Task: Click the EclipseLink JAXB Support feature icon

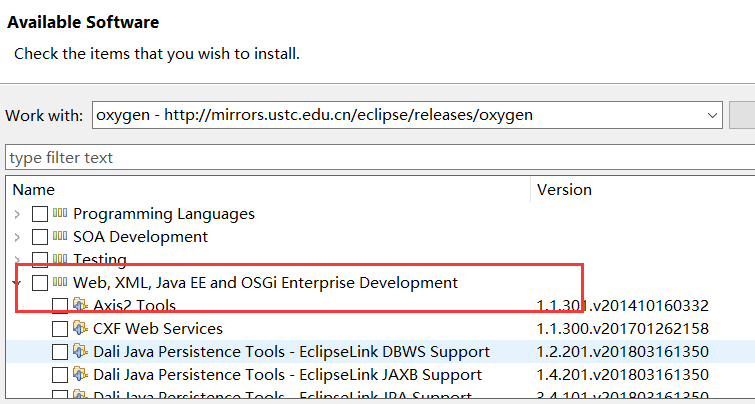Action: tap(80, 374)
